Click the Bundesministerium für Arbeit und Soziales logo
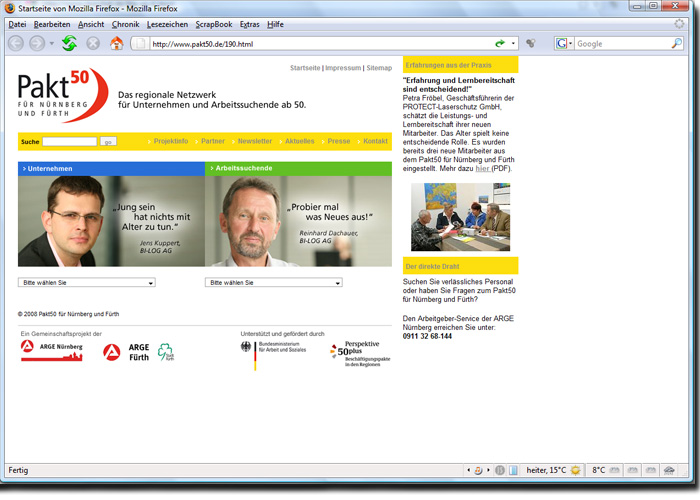700x500 pixels. point(273,356)
